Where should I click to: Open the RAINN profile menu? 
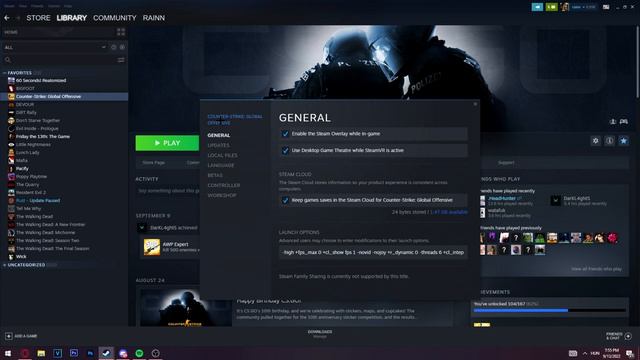click(154, 18)
